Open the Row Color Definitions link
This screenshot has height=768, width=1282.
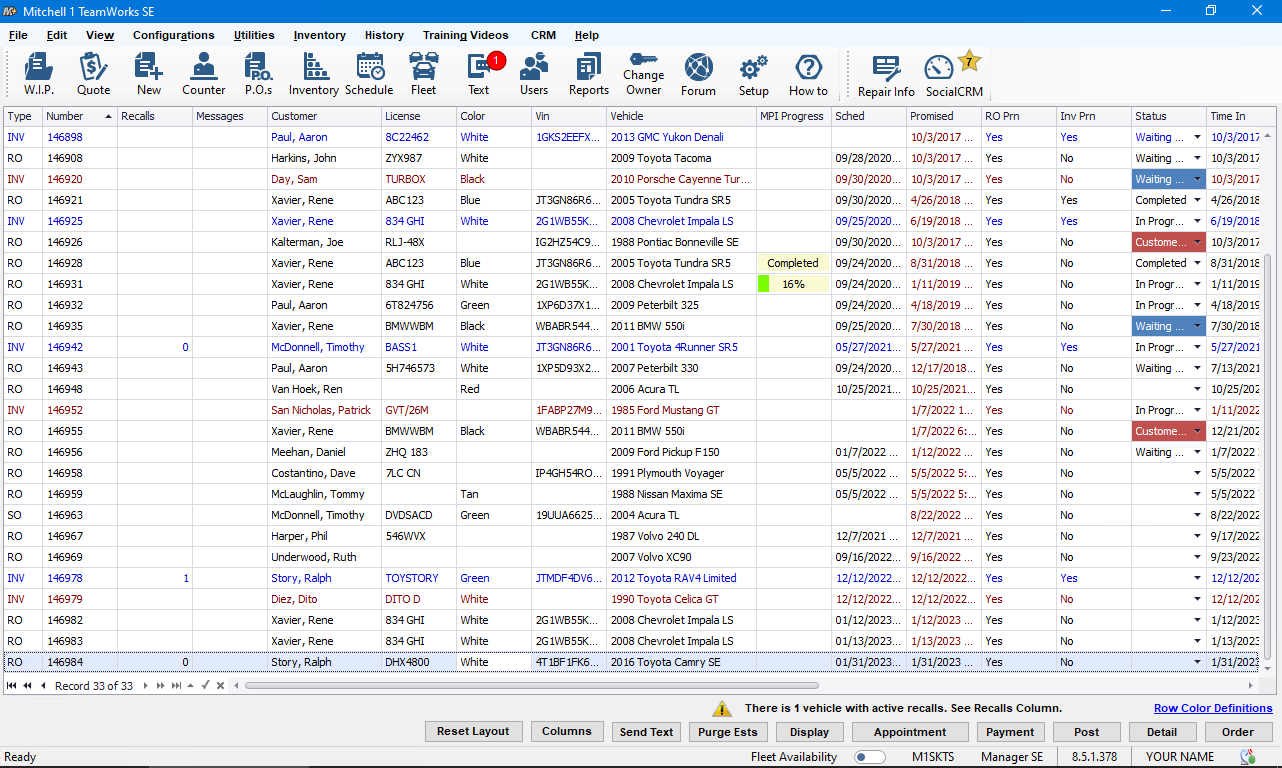click(1212, 708)
